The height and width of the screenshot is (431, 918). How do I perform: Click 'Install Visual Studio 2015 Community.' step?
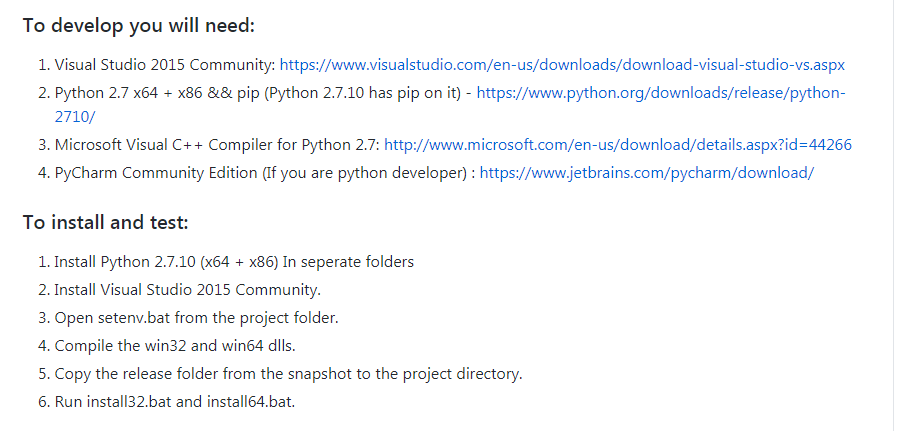click(187, 290)
